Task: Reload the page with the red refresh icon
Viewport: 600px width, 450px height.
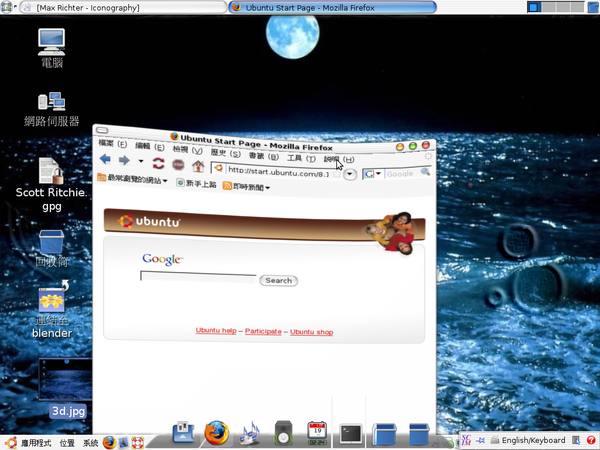Action: click(158, 163)
